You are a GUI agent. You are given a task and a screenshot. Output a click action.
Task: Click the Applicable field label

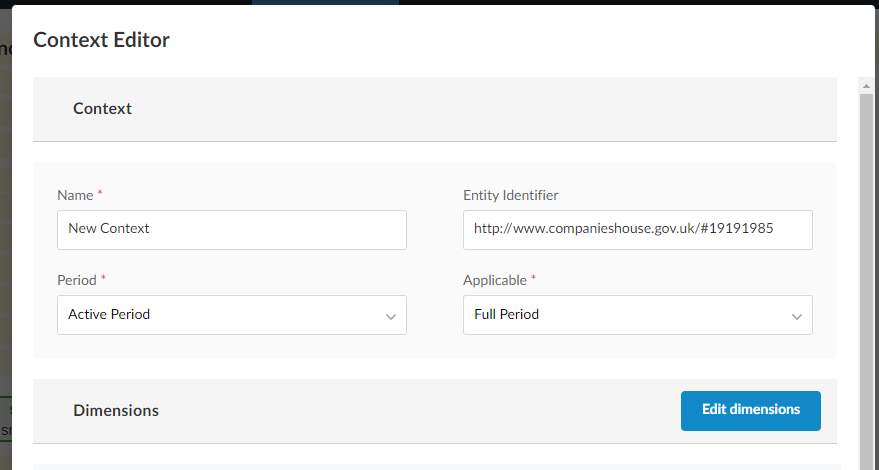click(x=495, y=280)
